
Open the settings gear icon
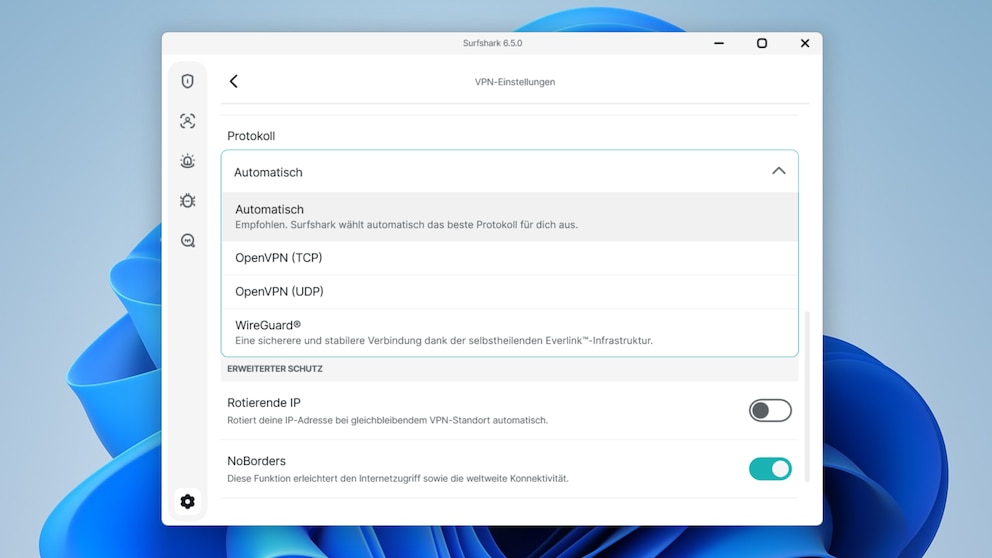[x=187, y=501]
